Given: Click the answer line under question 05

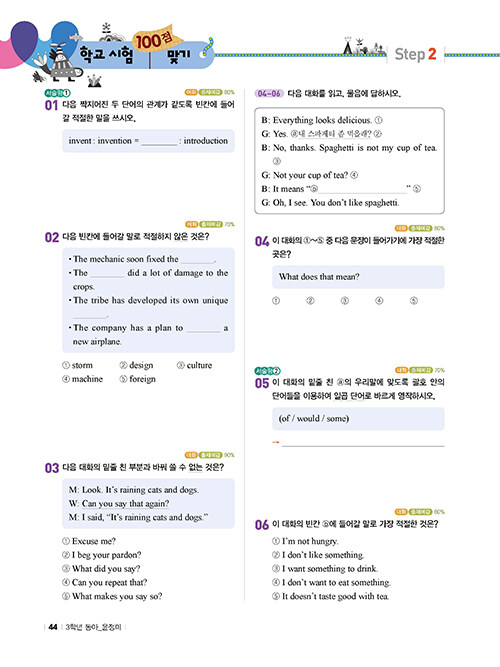Looking at the screenshot, I should click(x=363, y=443).
